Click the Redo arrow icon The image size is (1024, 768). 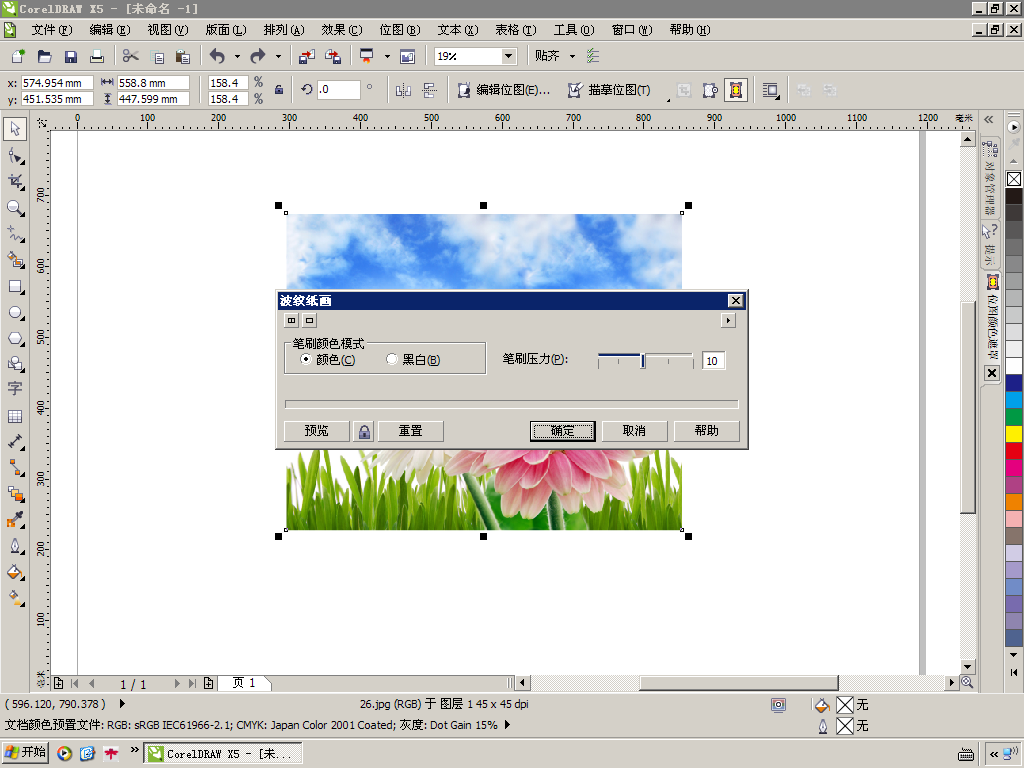[258, 56]
